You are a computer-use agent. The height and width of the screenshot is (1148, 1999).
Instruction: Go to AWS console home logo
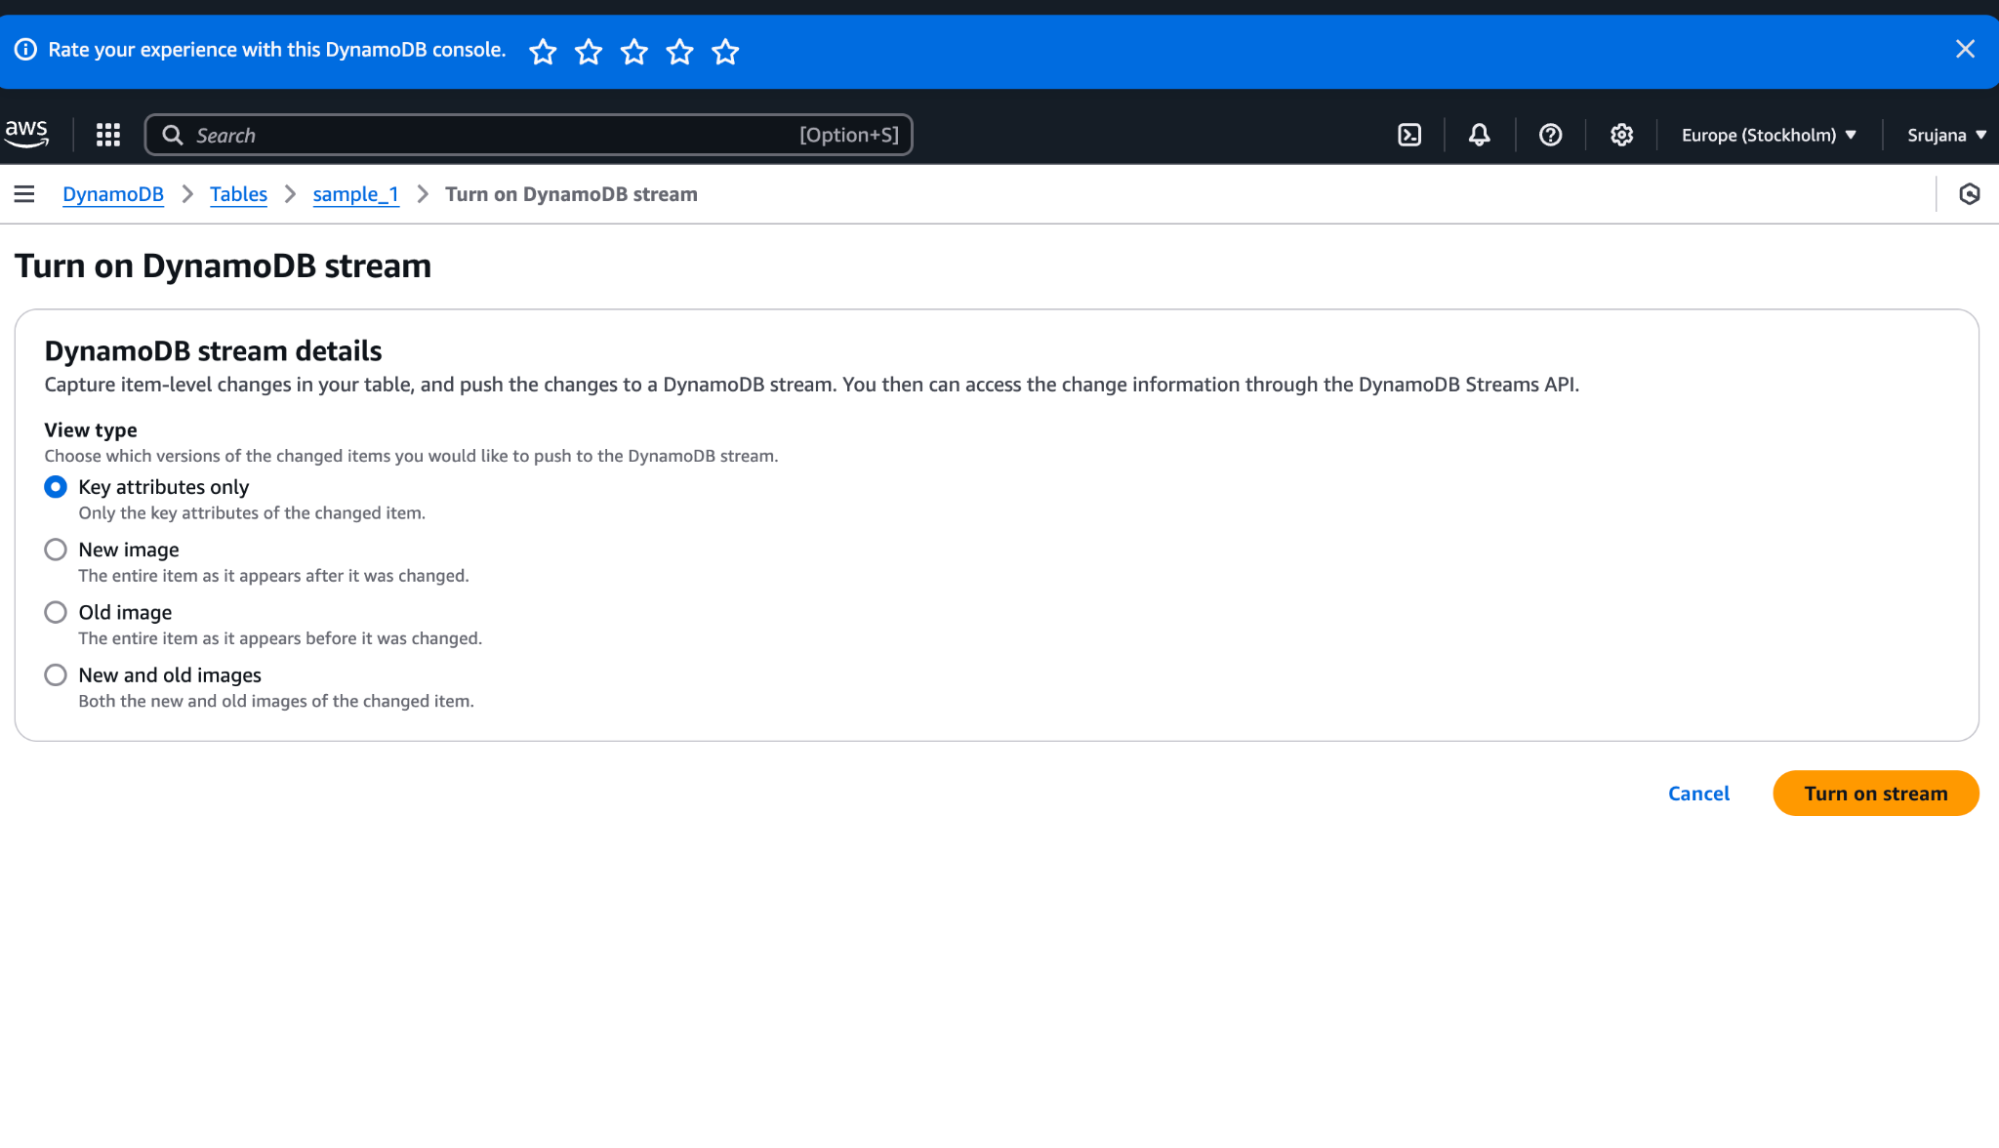27,134
